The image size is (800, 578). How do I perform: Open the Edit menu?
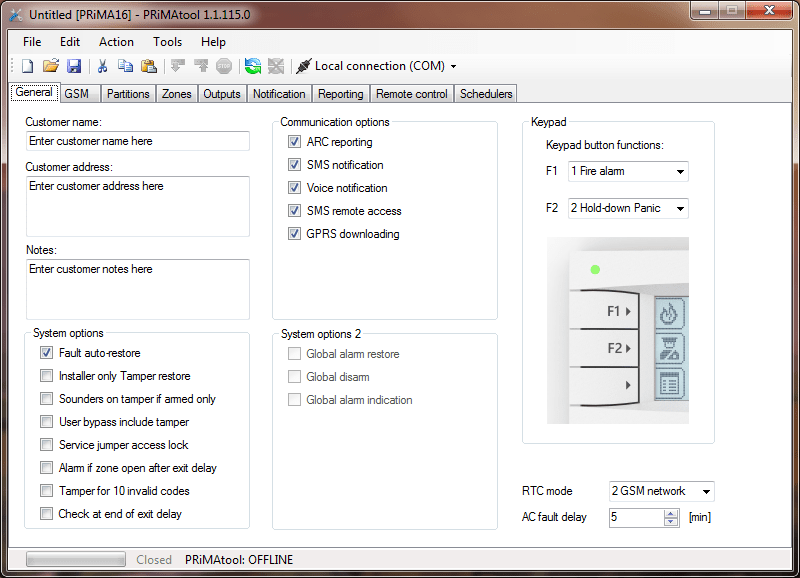pyautogui.click(x=70, y=42)
